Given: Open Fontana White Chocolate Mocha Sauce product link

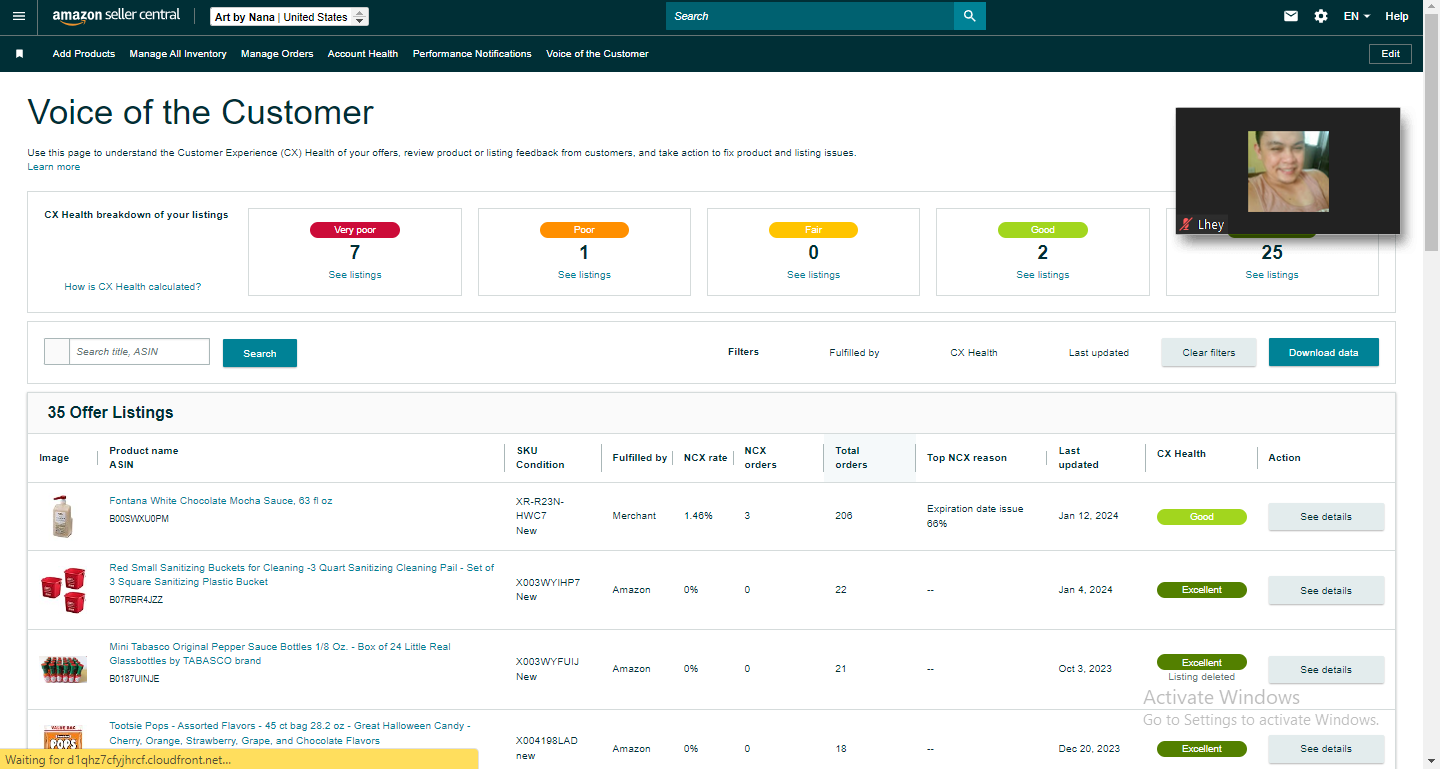Looking at the screenshot, I should (x=221, y=501).
